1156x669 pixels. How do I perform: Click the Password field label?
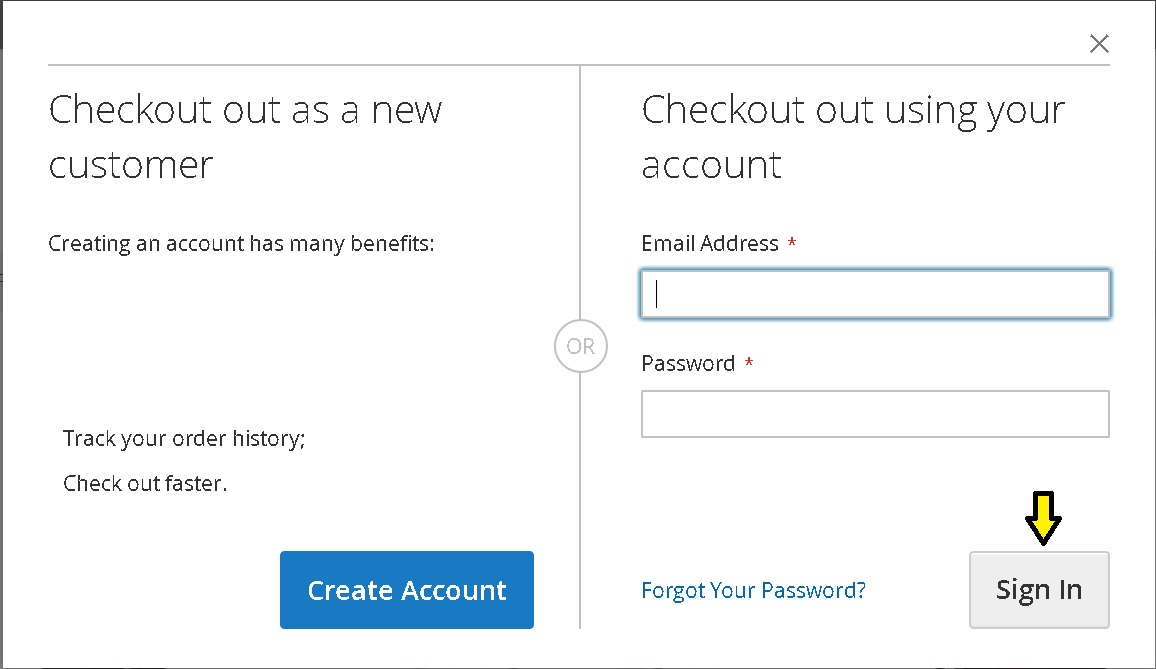point(689,364)
